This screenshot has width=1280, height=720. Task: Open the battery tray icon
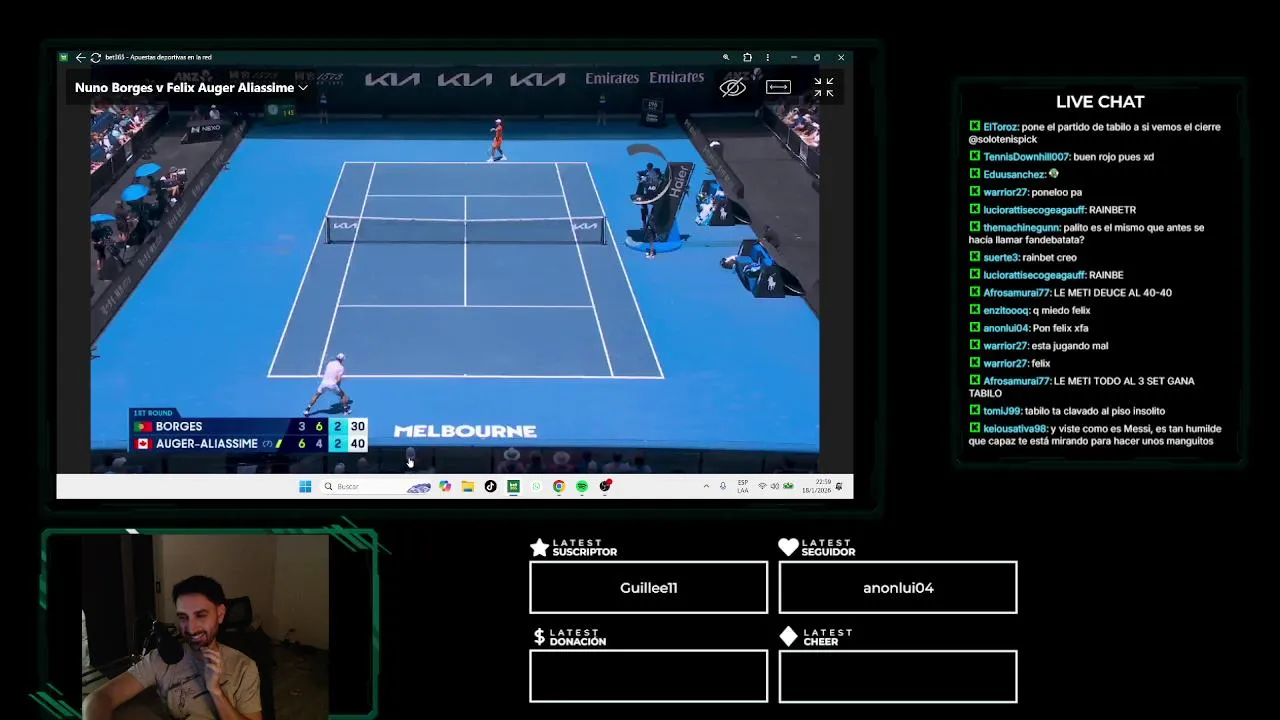pos(788,486)
